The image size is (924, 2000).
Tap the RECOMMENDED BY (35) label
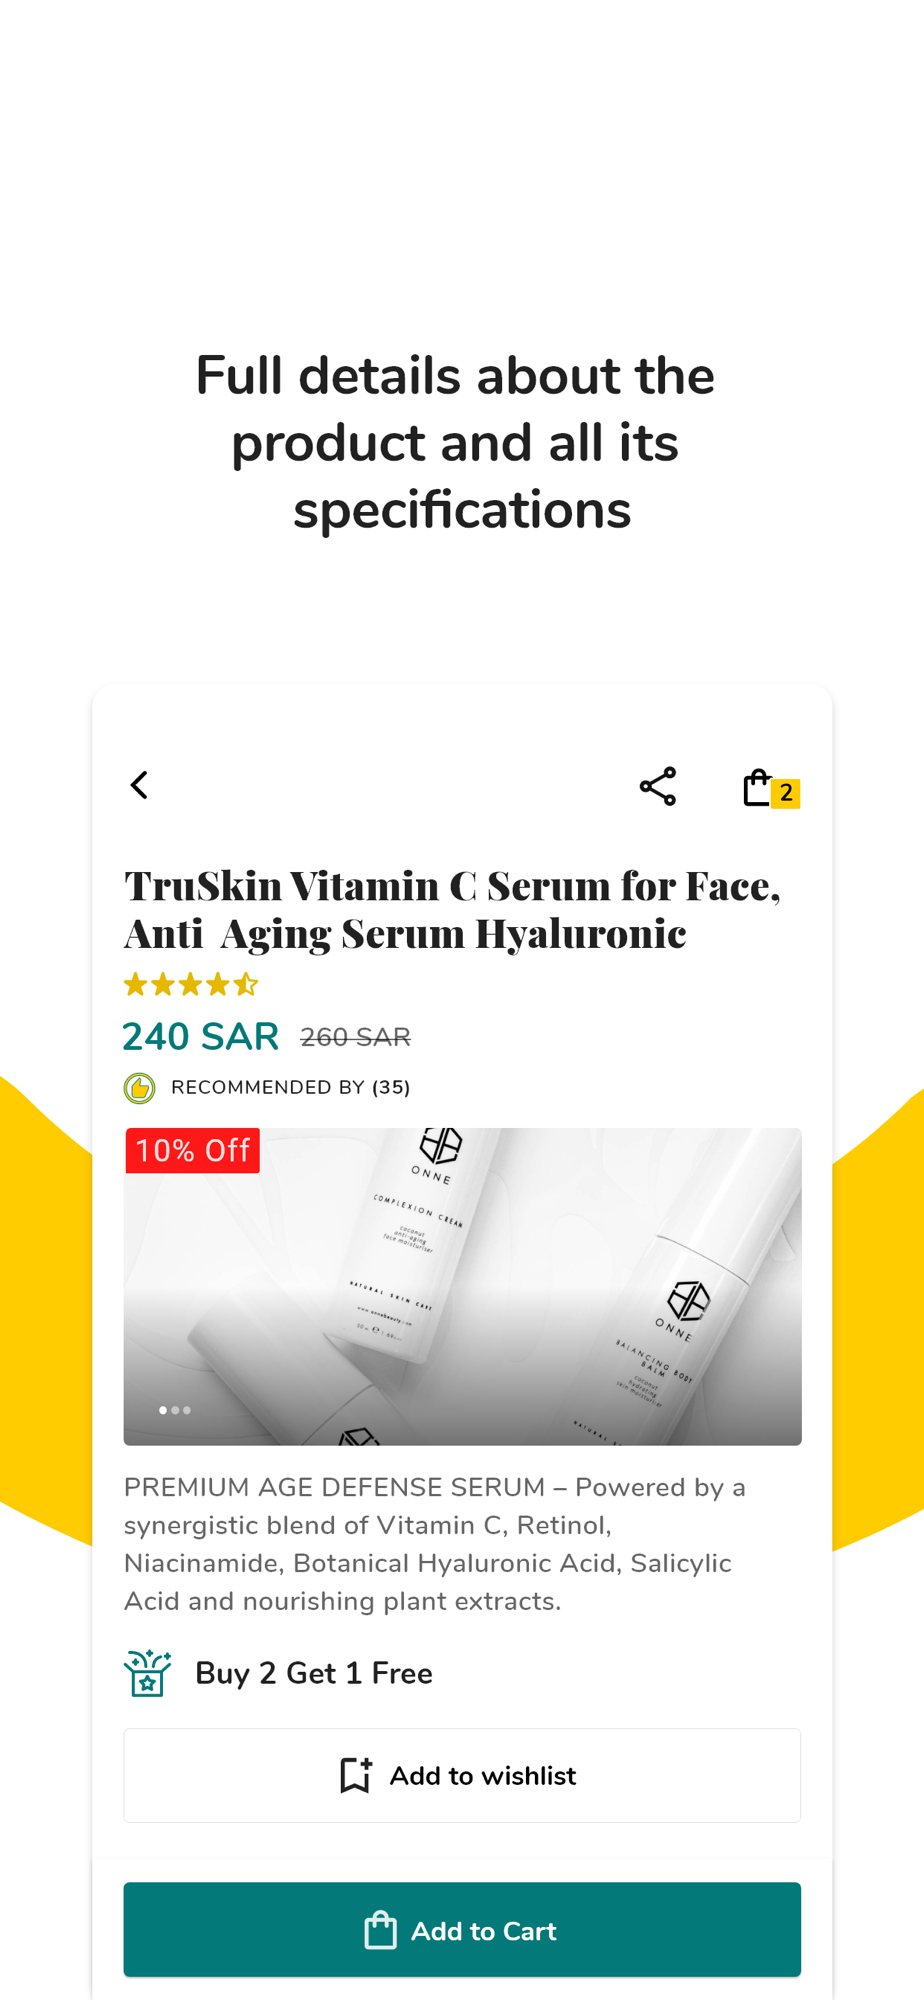click(x=291, y=1088)
